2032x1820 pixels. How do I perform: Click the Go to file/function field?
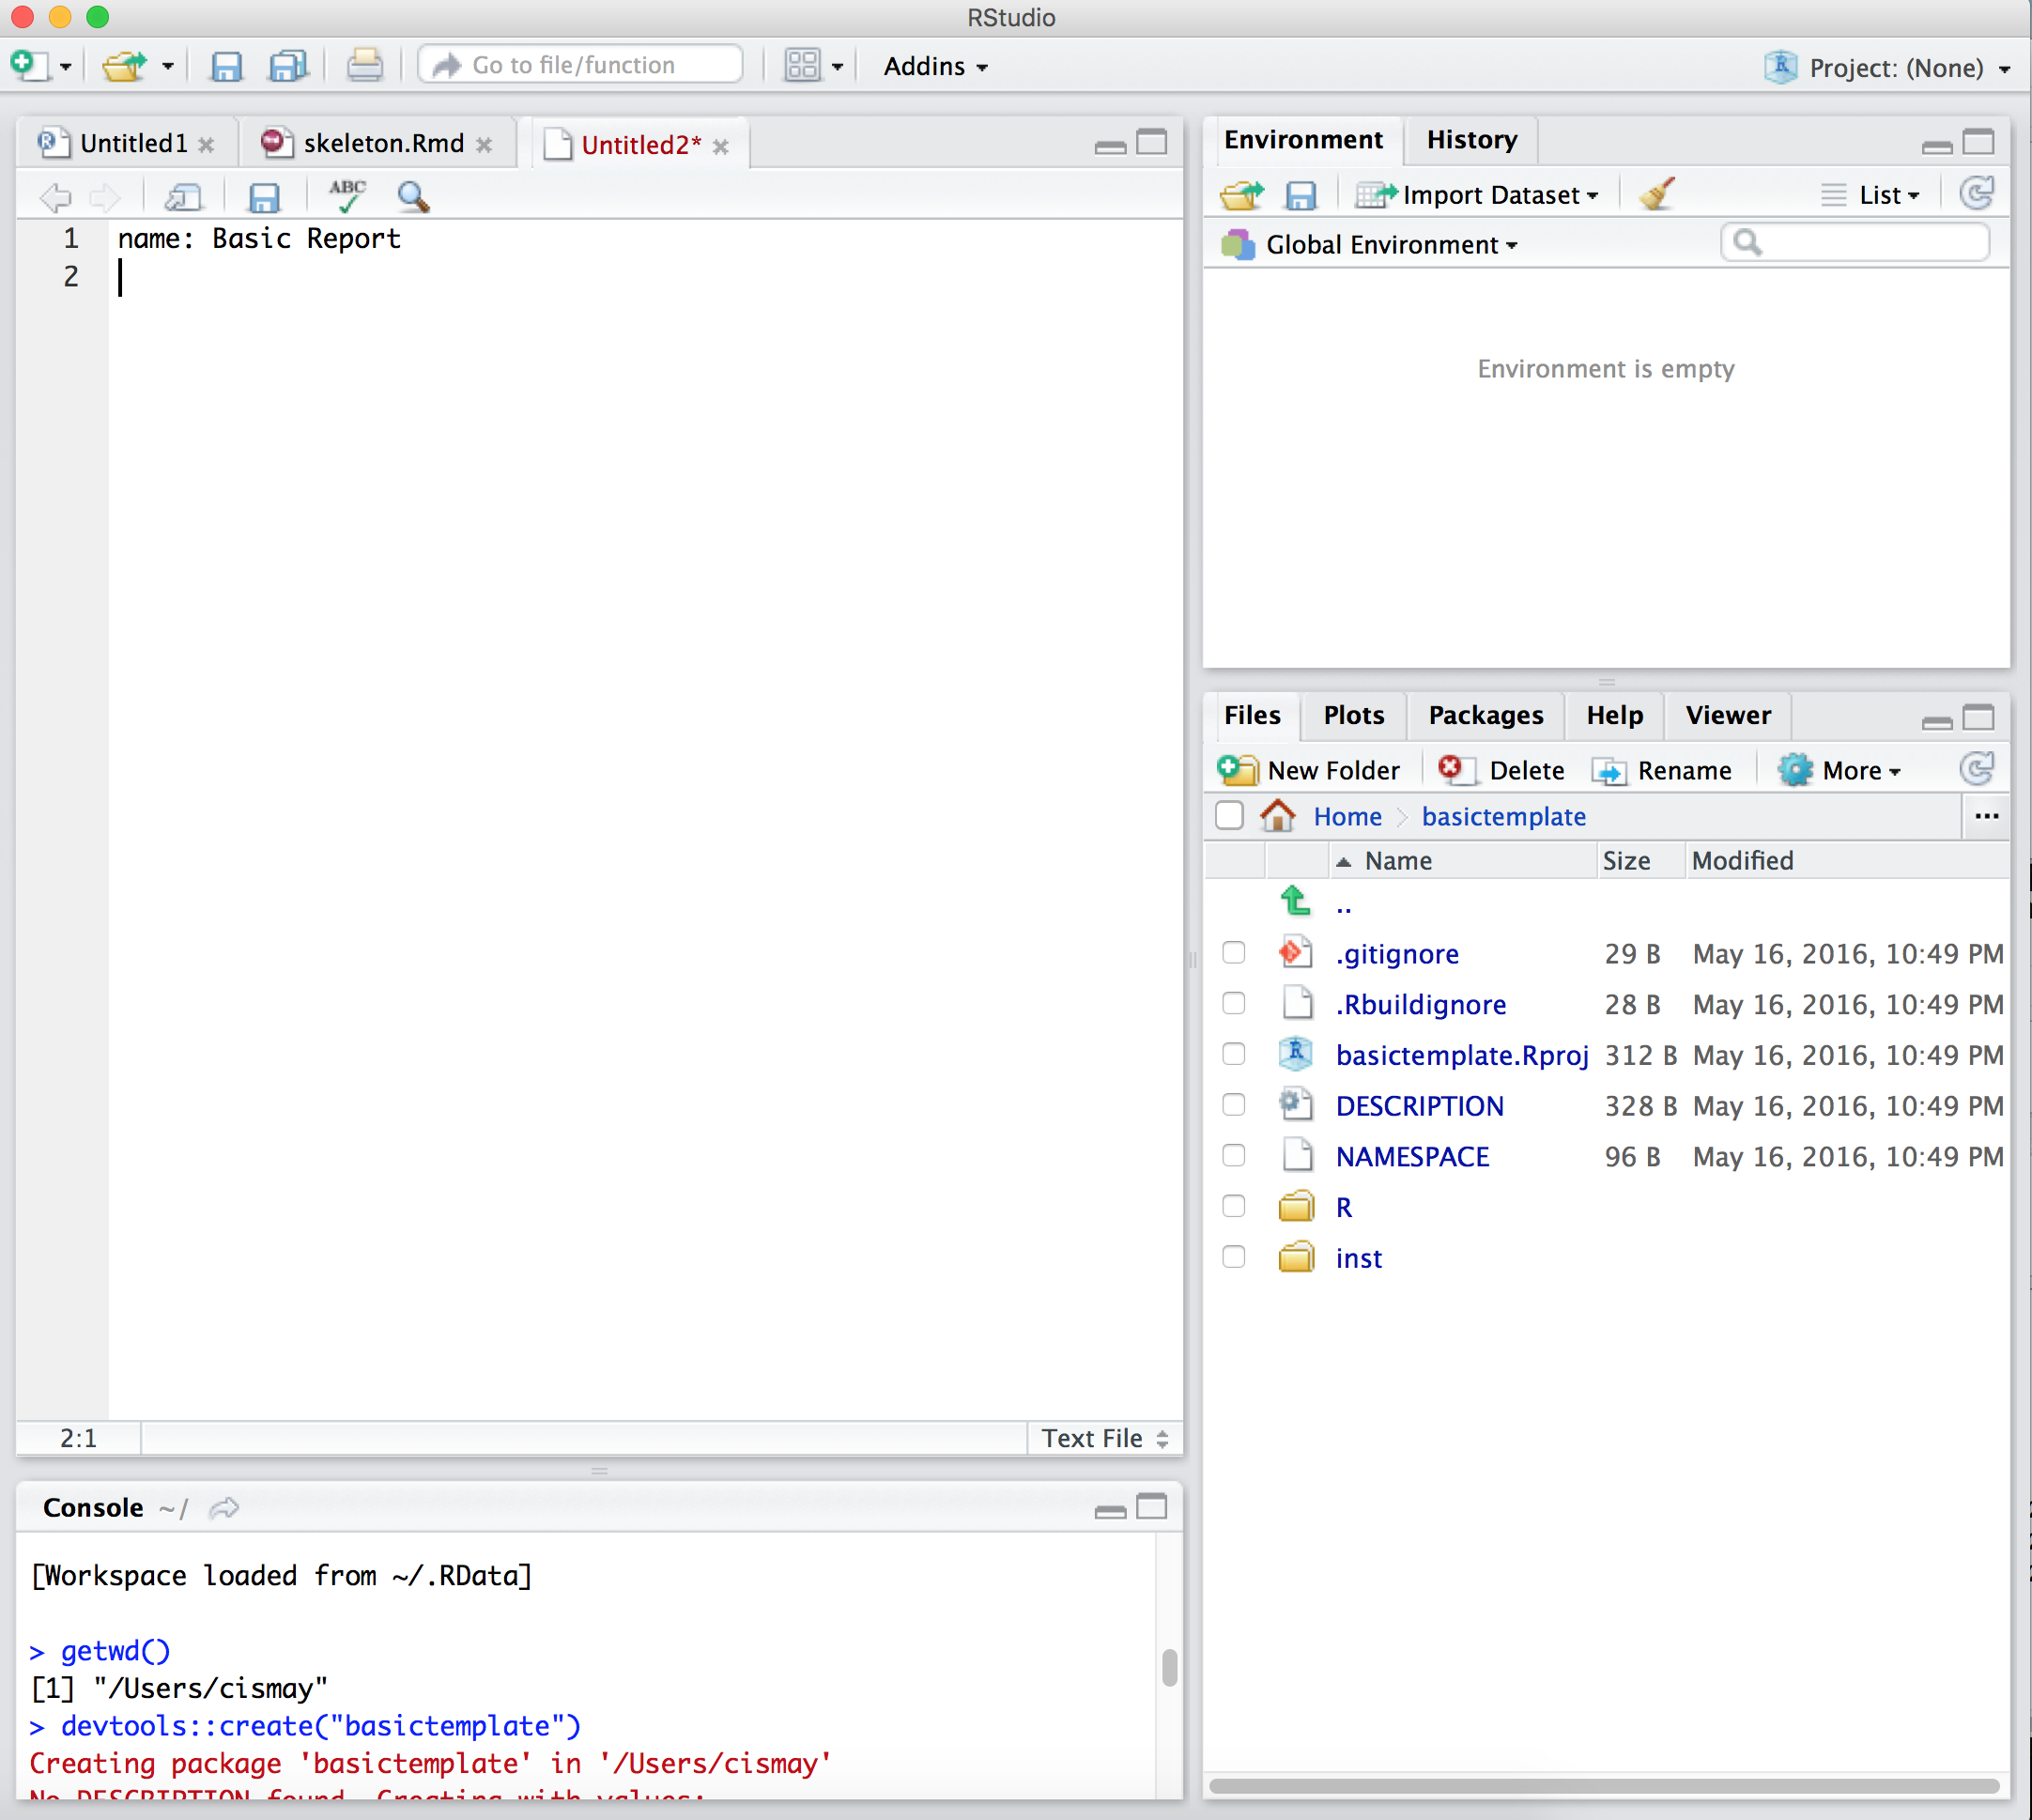(580, 65)
